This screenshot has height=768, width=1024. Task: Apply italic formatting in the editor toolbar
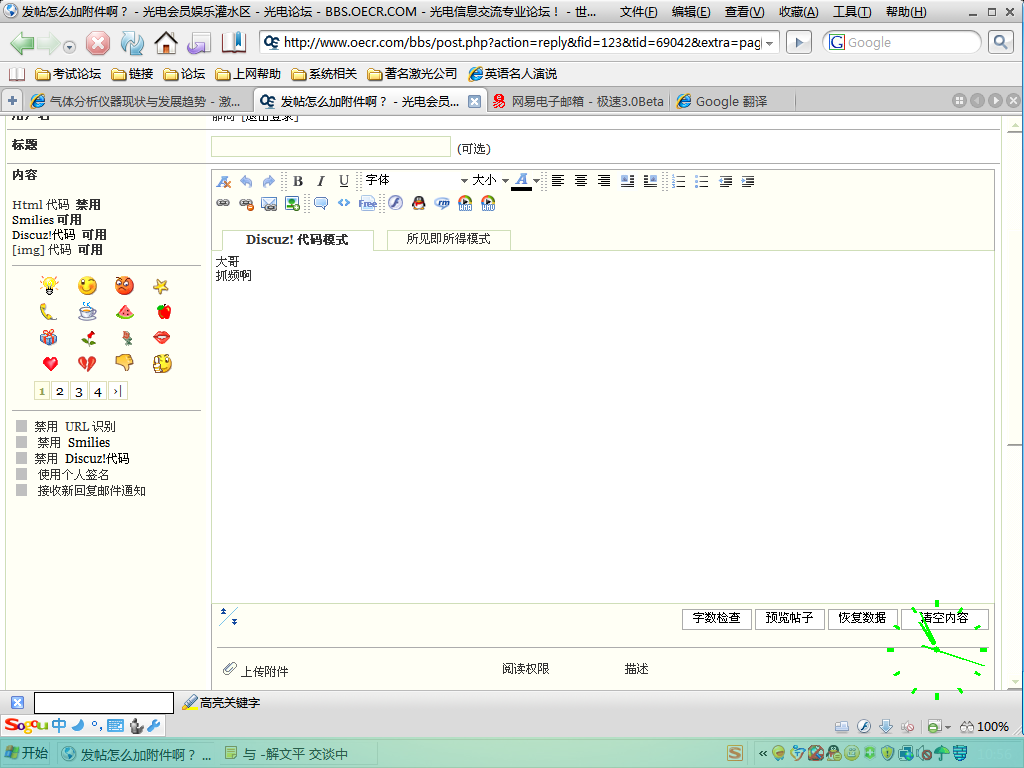321,181
